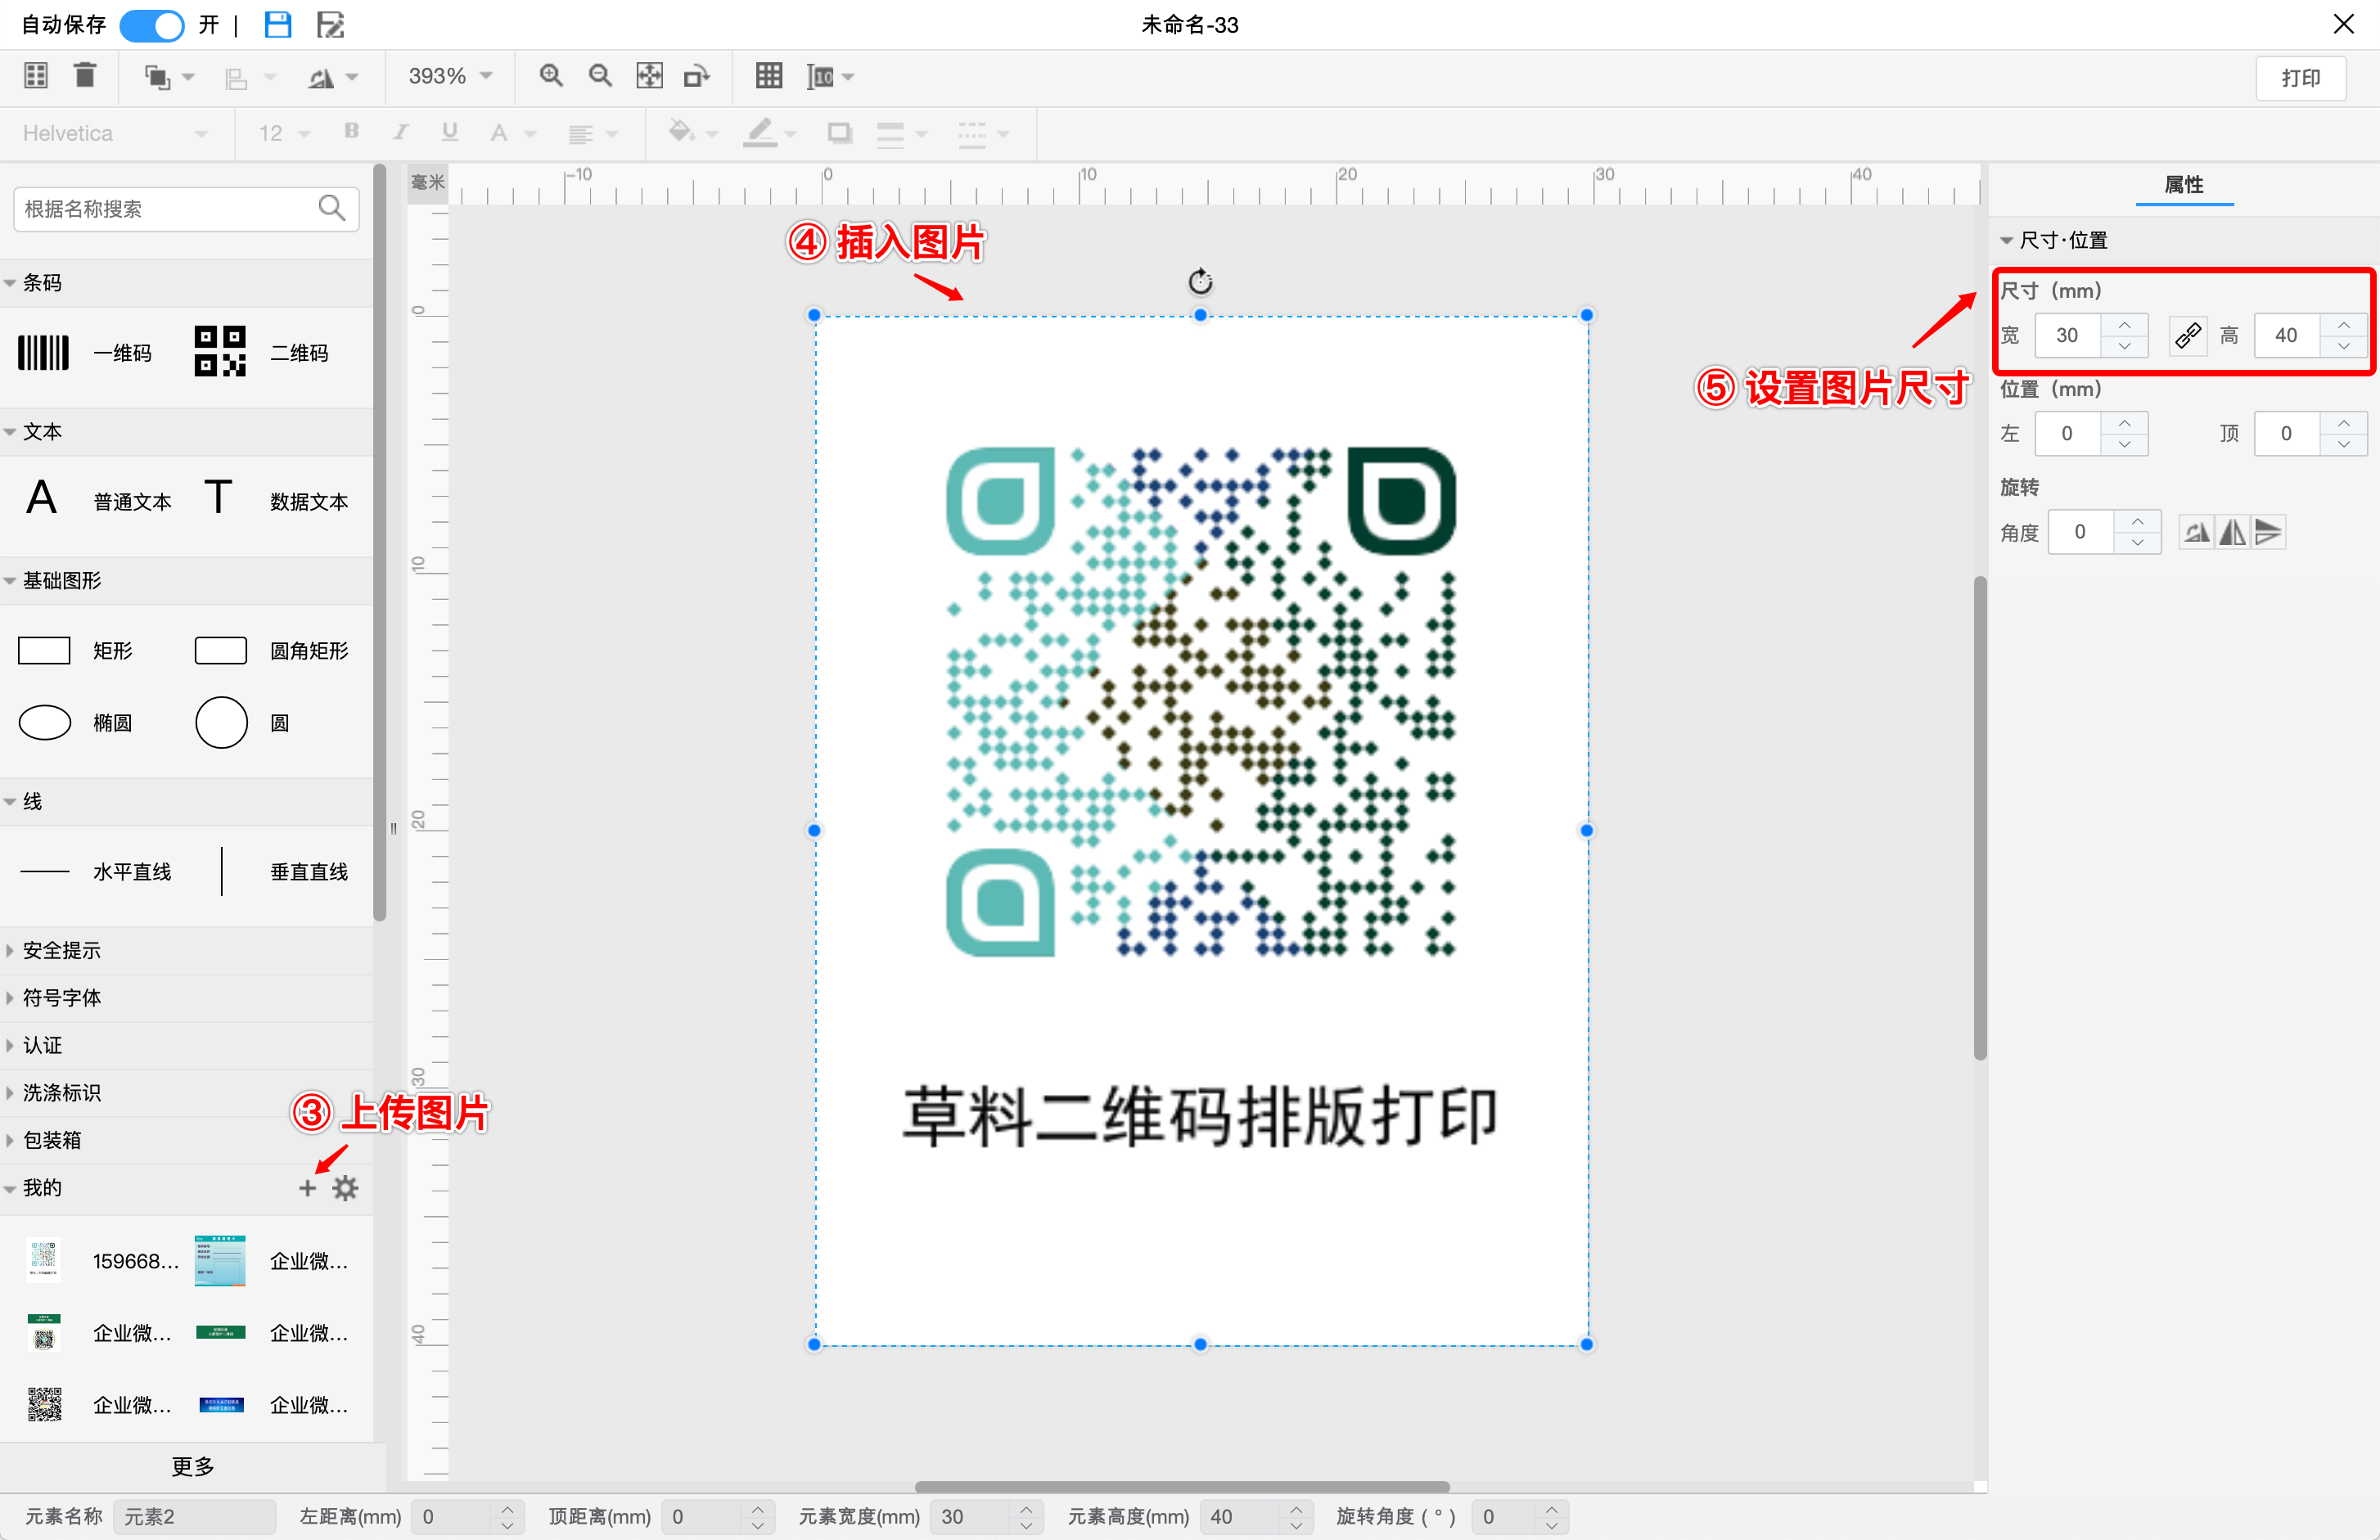Click the shadow effect icon

[x=839, y=132]
